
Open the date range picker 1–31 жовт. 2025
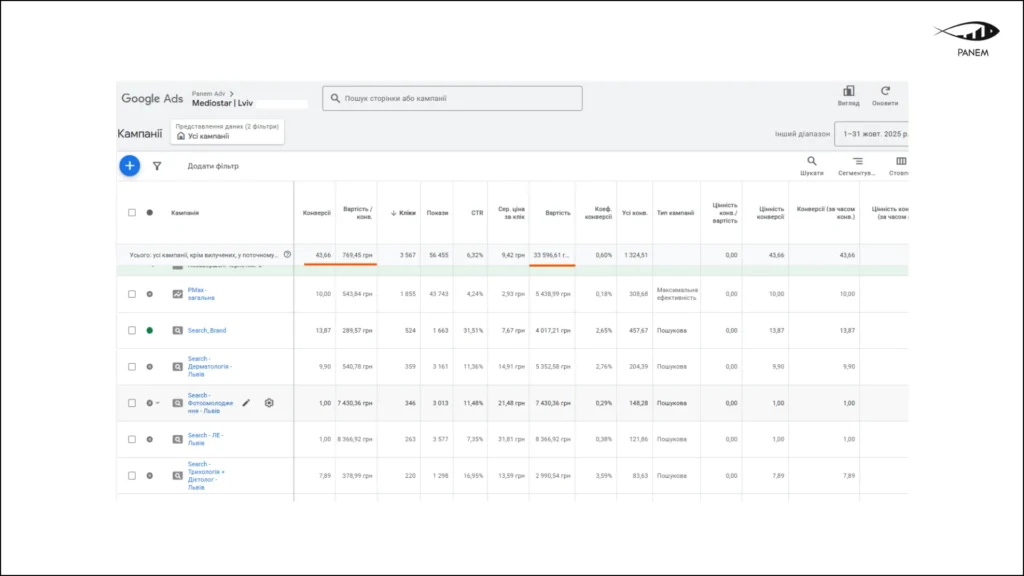tap(872, 134)
